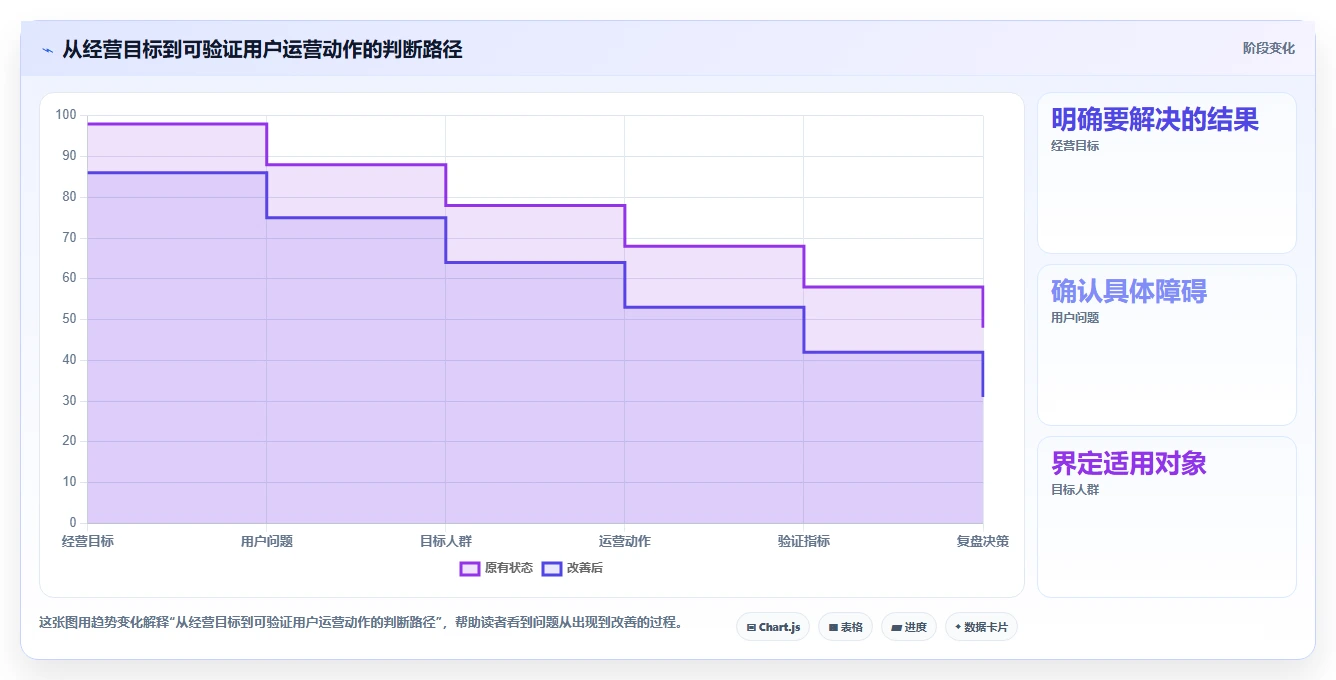The height and width of the screenshot is (680, 1336).
Task: Click the 经营目标 subtitle in first card
Action: coord(1075,146)
